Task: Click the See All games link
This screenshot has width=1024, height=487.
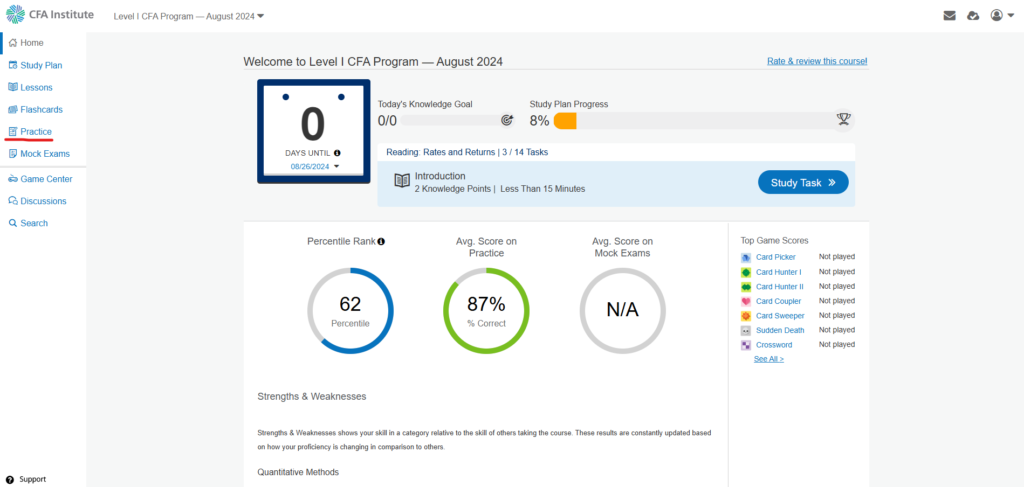Action: 768,359
